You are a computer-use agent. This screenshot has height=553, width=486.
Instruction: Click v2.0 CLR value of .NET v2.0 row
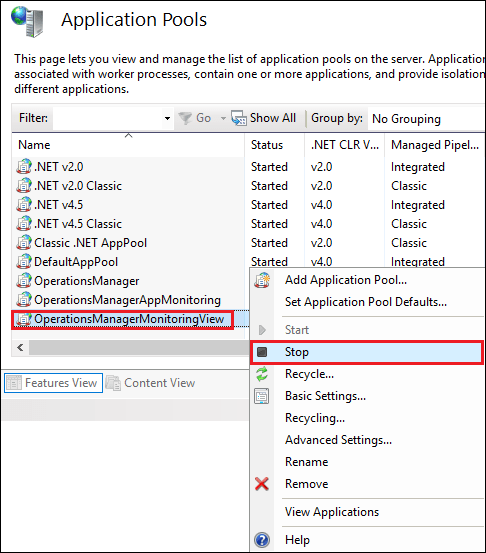point(321,167)
